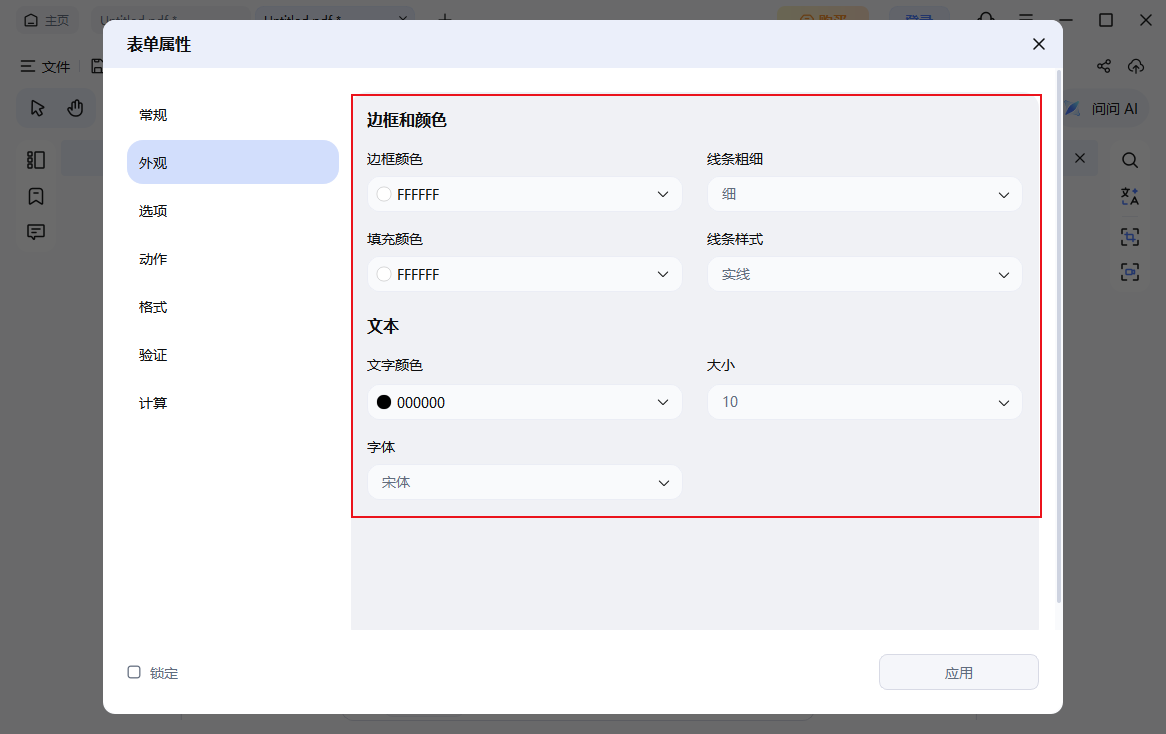Click the save icon next to 文件
The height and width of the screenshot is (734, 1166).
[97, 66]
